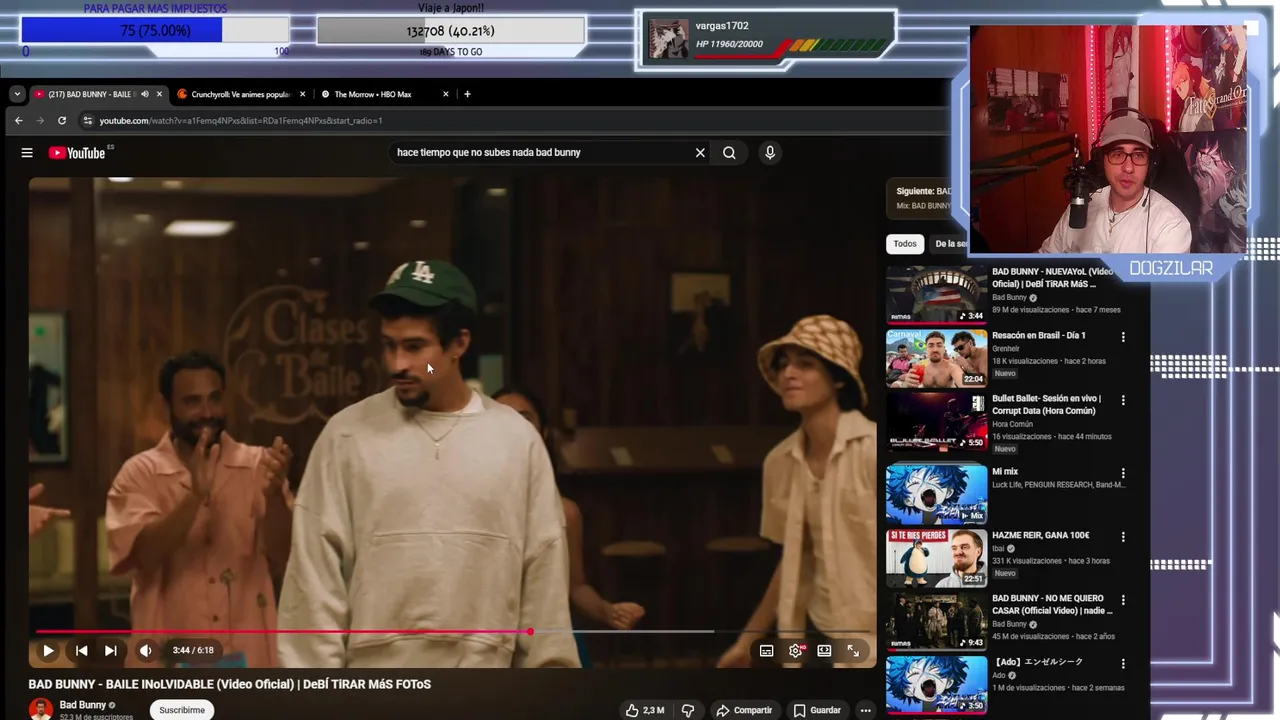The height and width of the screenshot is (720, 1280).
Task: Go forward in browser
Action: point(40,120)
